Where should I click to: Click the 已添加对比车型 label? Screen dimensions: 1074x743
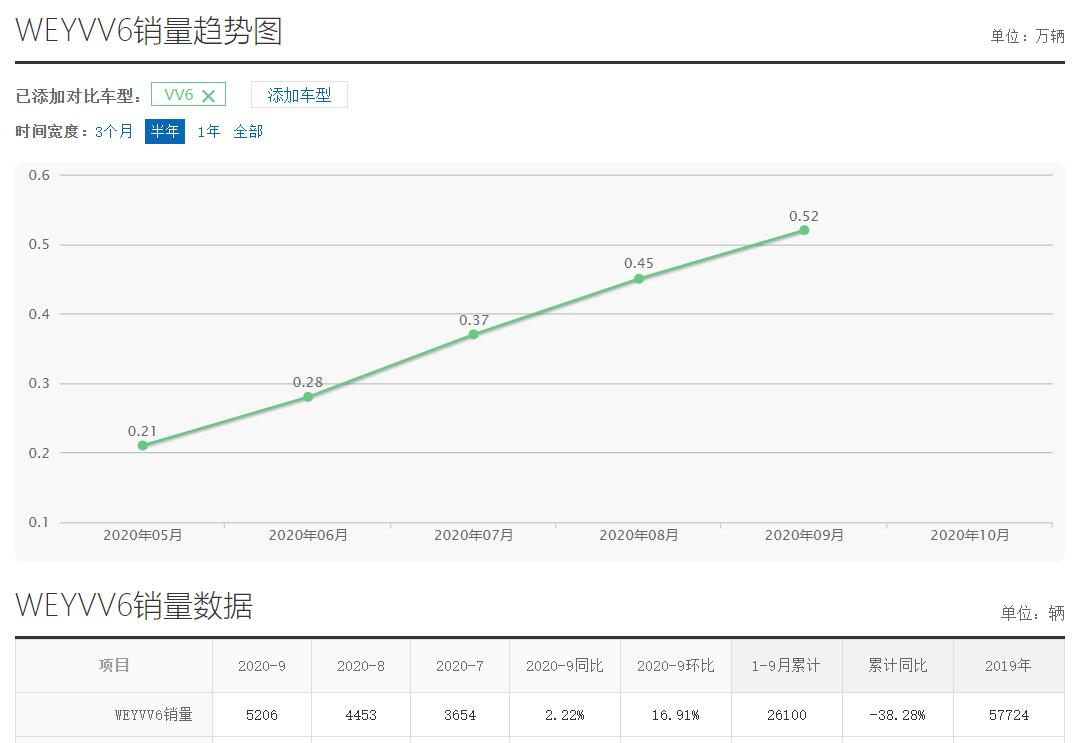pyautogui.click(x=78, y=97)
